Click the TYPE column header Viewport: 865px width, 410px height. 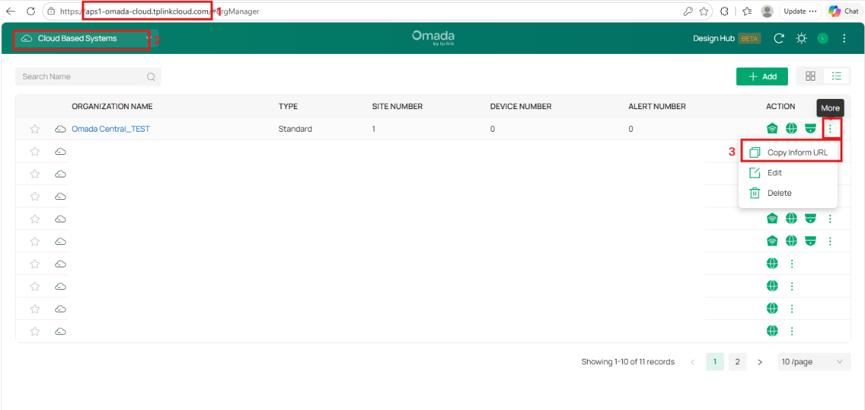[288, 107]
